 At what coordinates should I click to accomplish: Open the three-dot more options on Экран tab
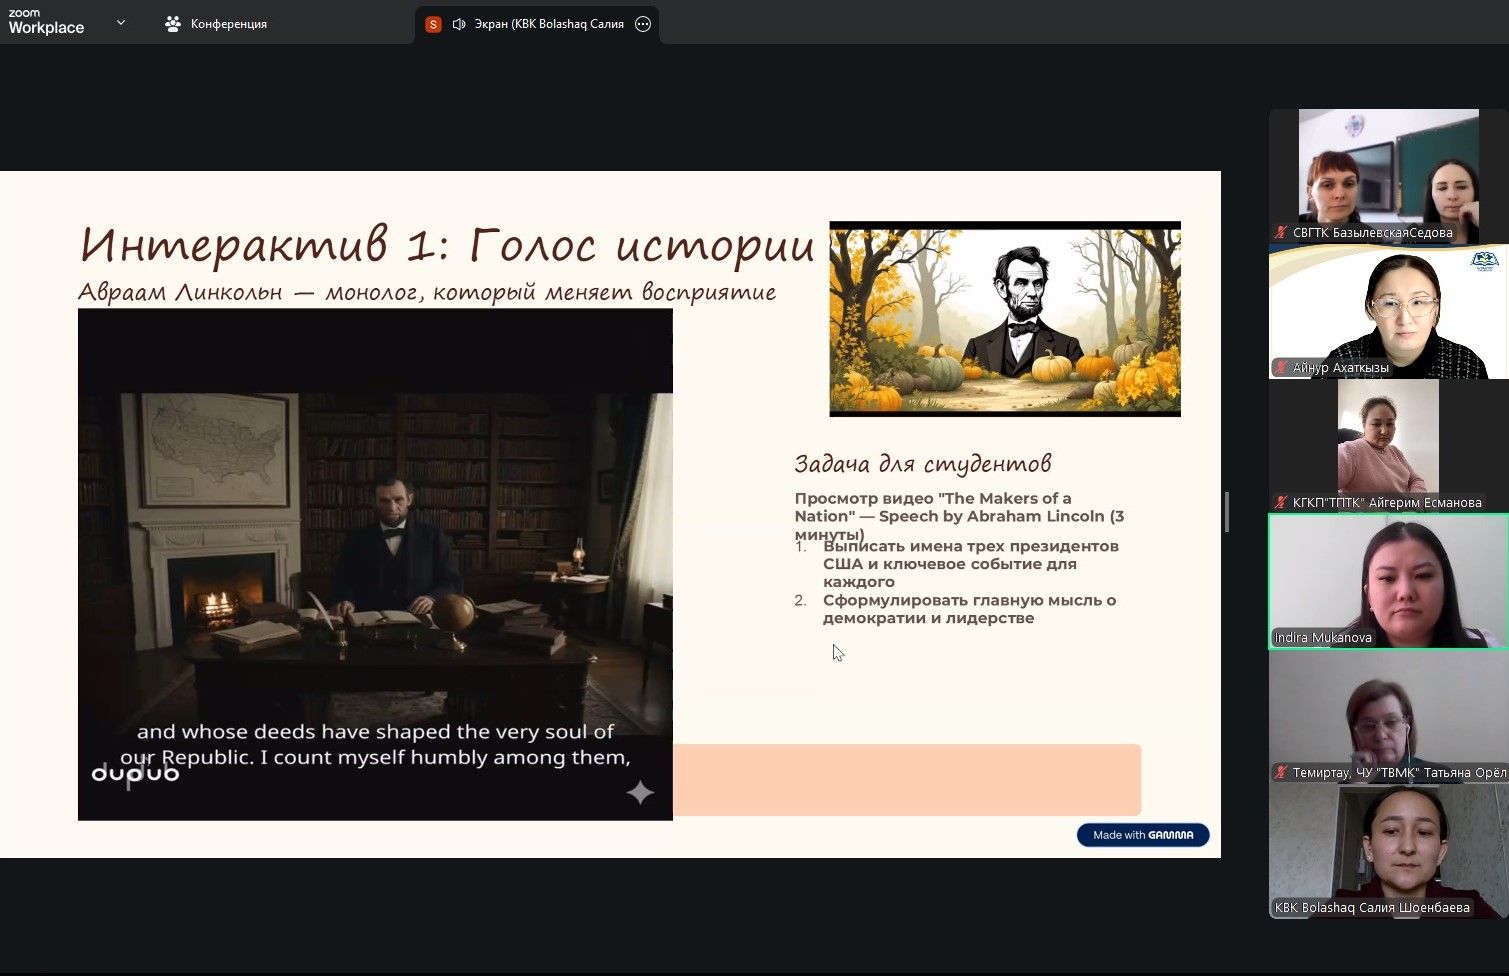click(x=643, y=24)
